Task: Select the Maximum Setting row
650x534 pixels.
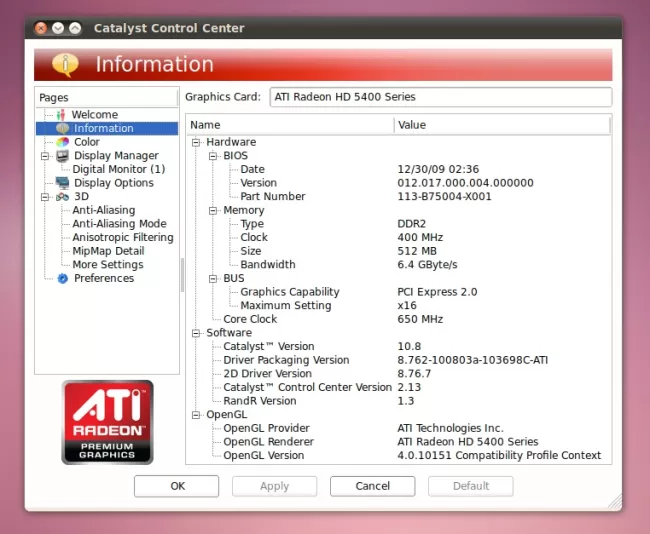Action: [399, 306]
